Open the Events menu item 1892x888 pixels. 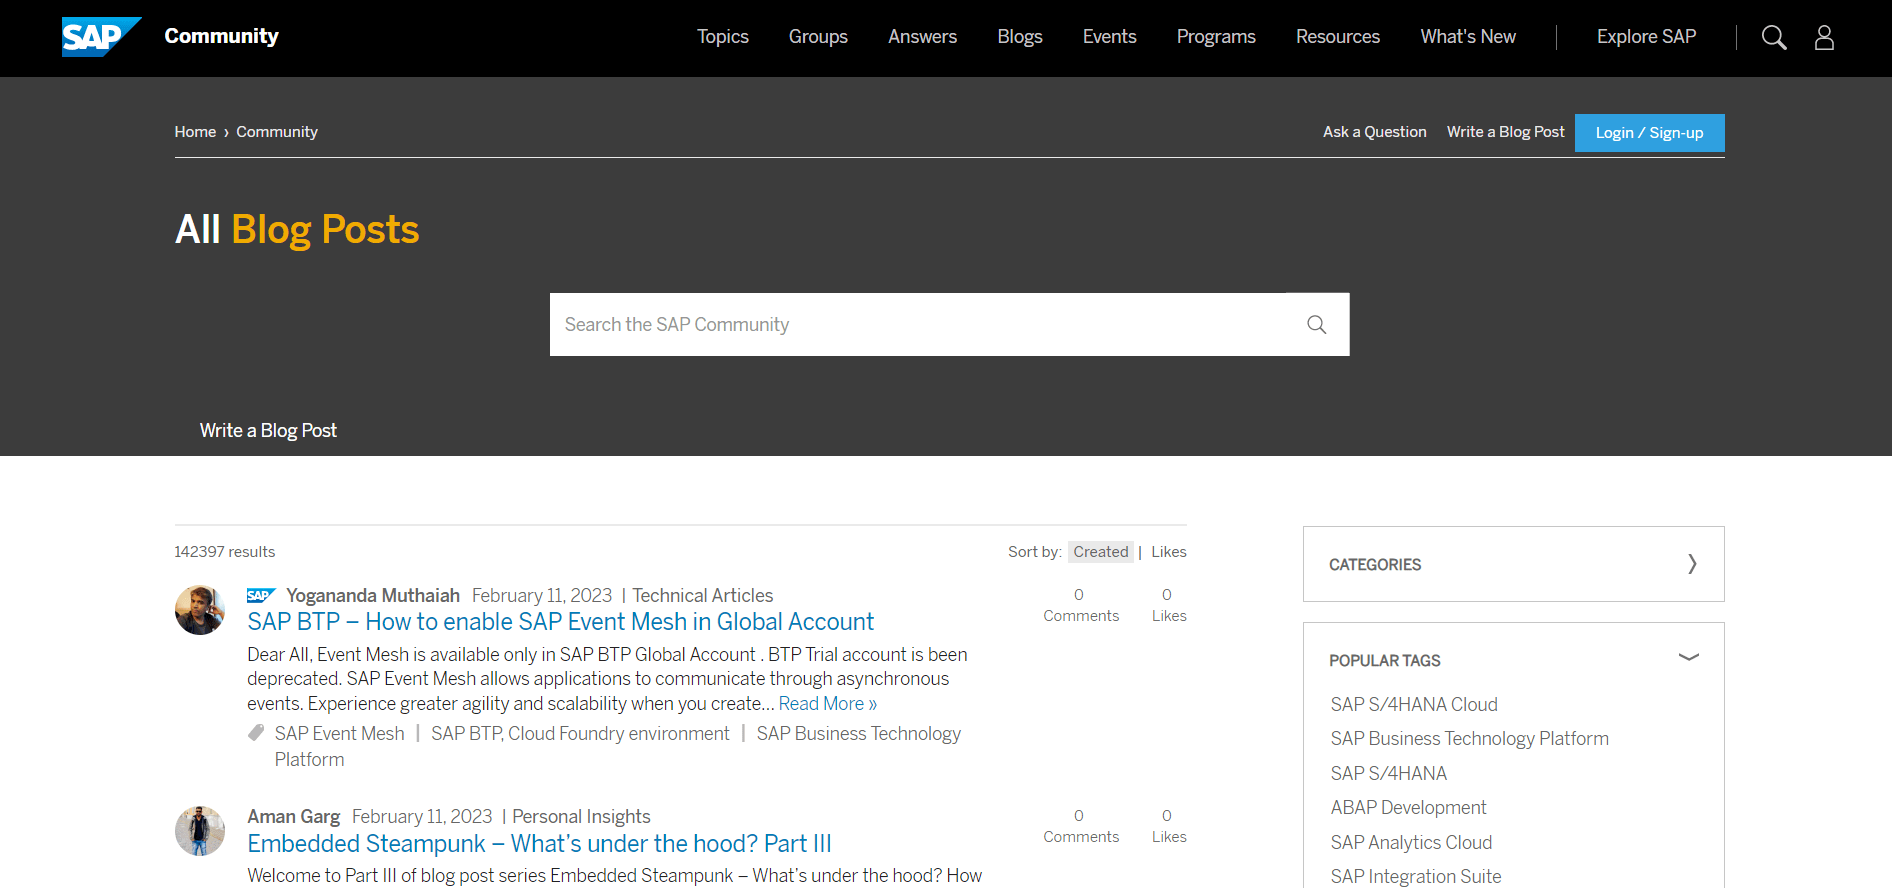point(1110,37)
